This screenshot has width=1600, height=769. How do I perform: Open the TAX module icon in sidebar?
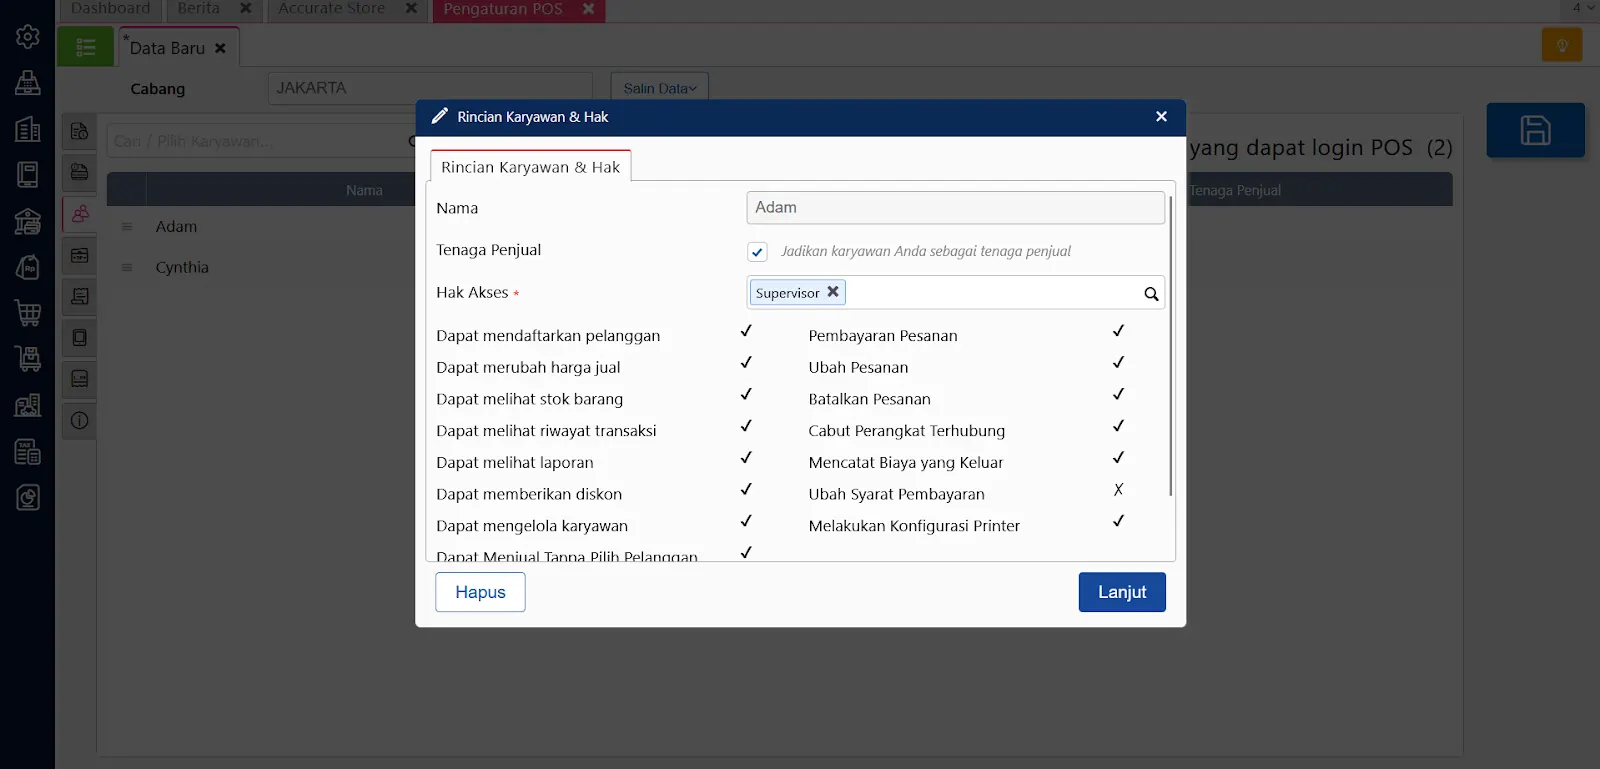point(28,451)
